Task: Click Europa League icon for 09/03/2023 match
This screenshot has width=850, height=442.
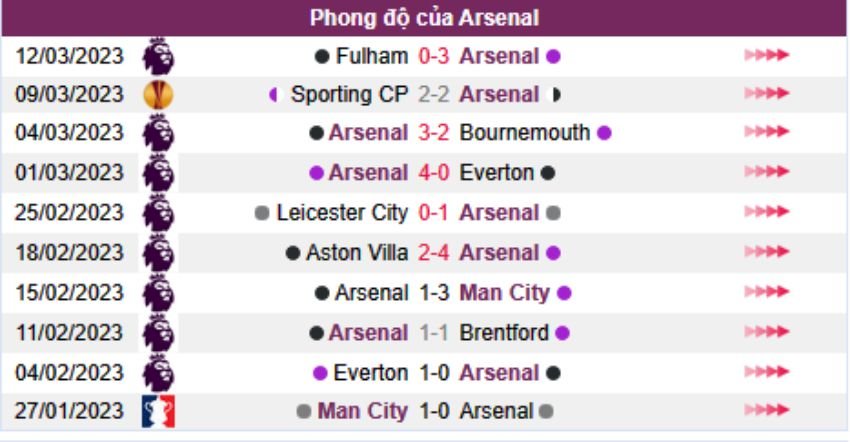Action: (x=158, y=95)
